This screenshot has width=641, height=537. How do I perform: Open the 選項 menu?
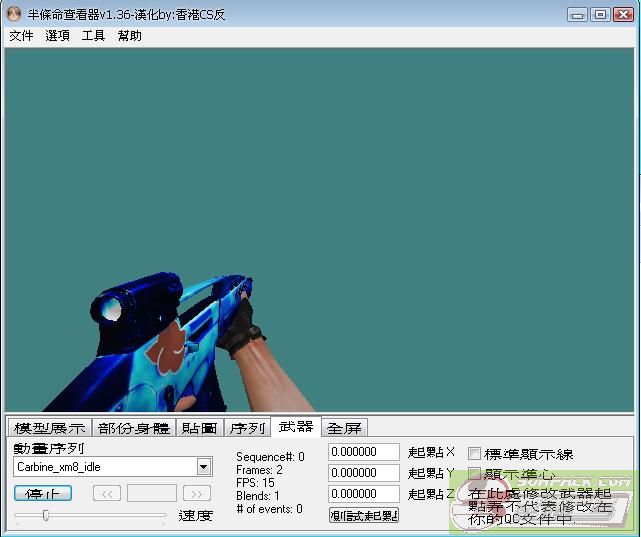[x=57, y=36]
